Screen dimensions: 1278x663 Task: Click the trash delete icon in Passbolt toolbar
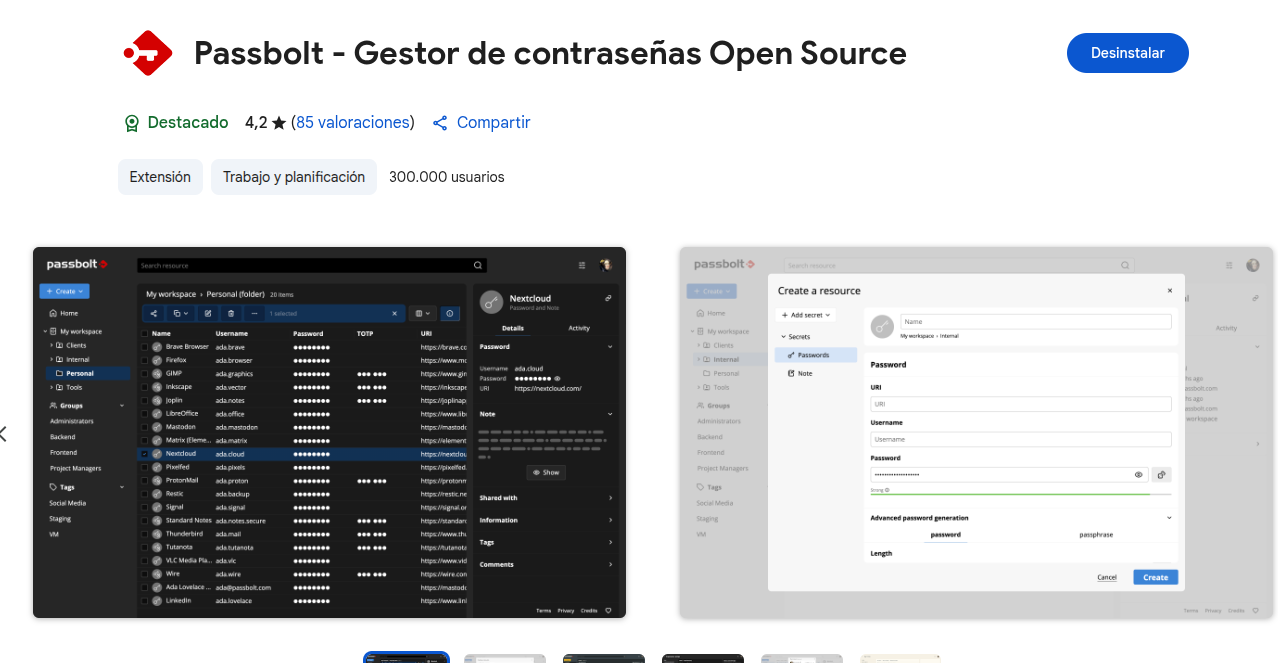coord(231,313)
